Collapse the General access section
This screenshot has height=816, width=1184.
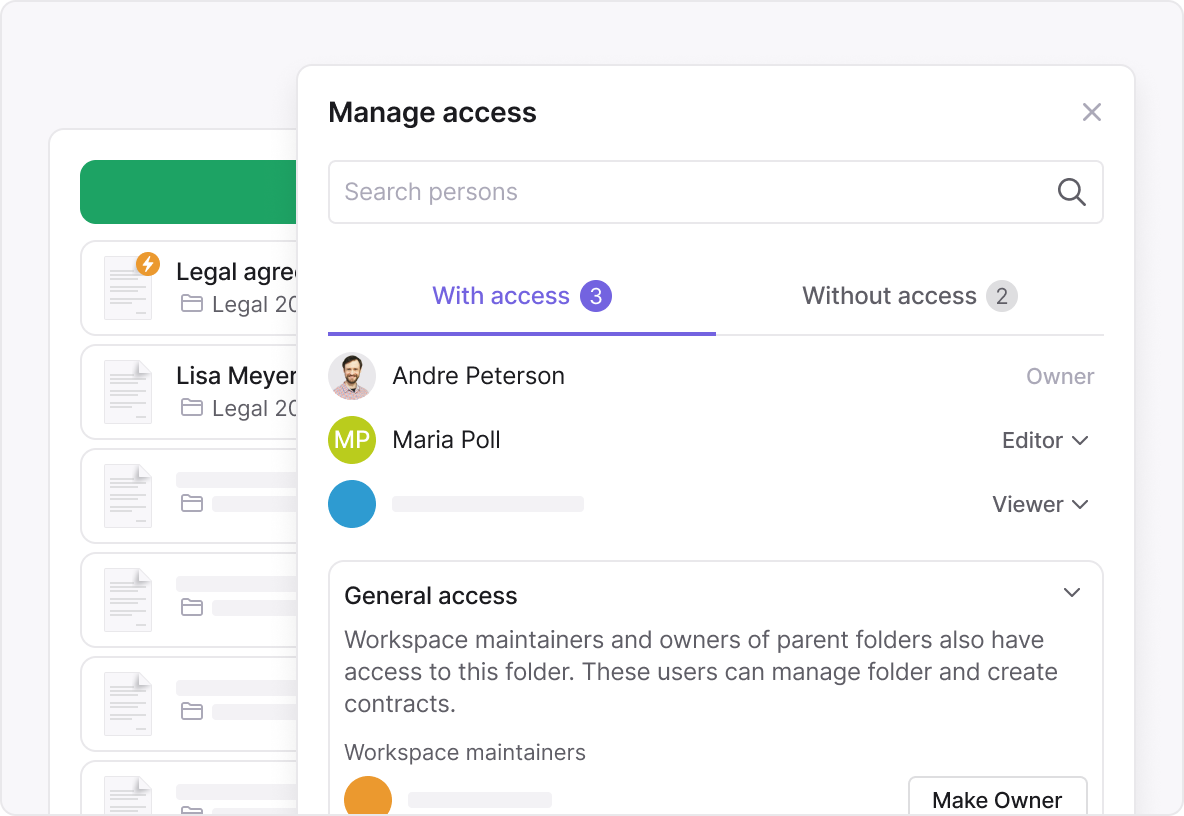(x=1072, y=593)
